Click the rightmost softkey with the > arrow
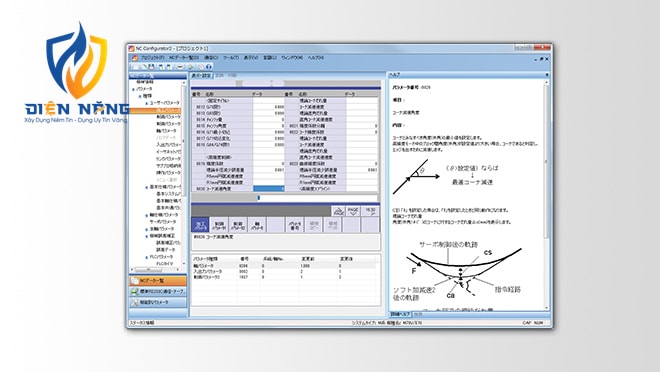 point(370,211)
